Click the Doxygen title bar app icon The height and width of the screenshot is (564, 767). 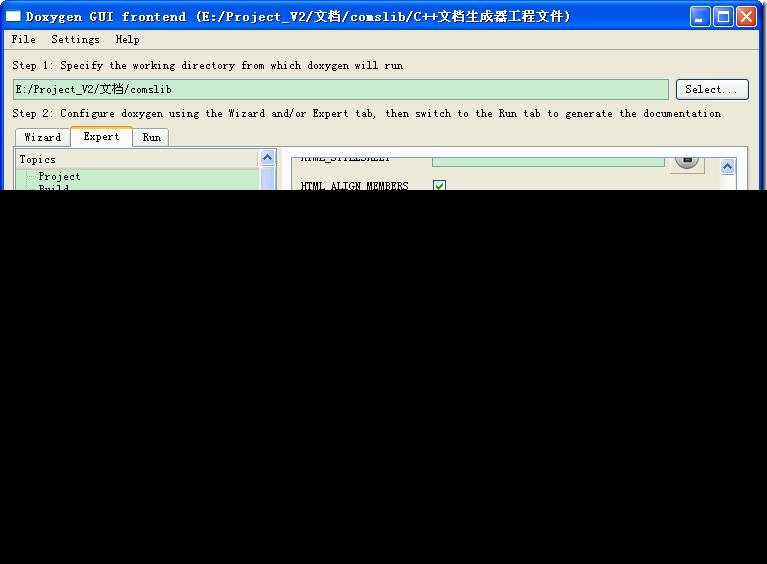click(x=13, y=16)
